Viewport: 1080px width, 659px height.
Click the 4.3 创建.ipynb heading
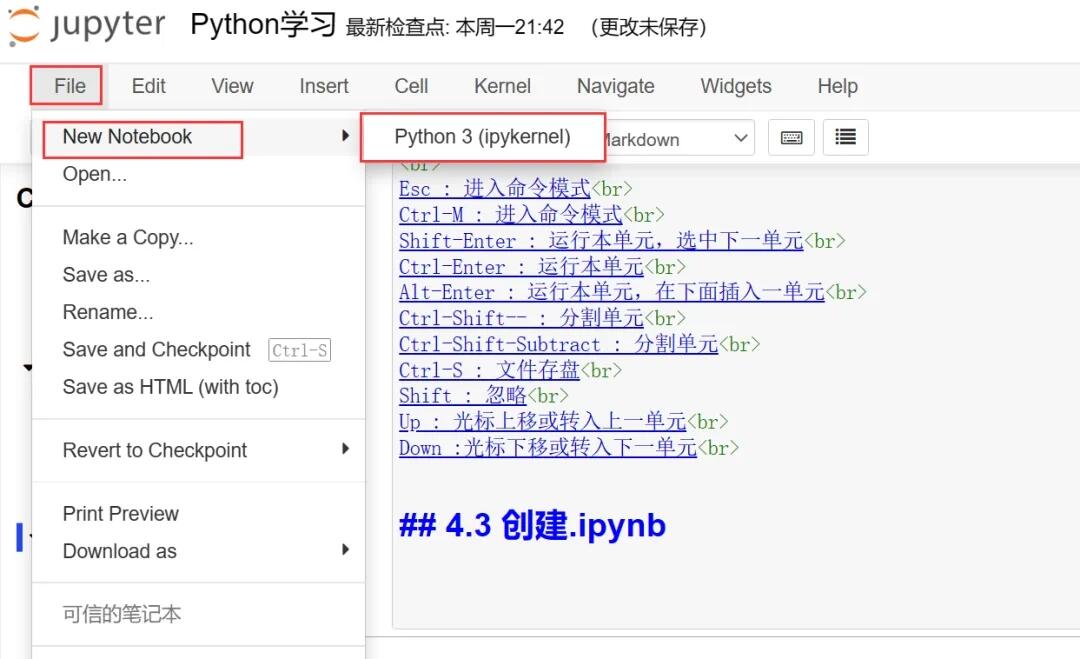(532, 525)
